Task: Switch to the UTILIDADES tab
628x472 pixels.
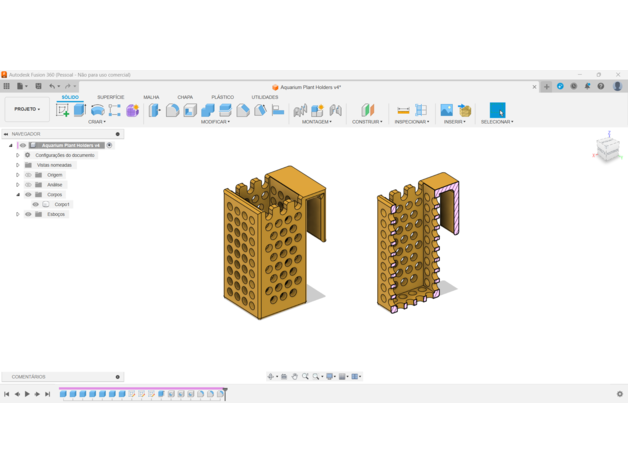Action: [265, 97]
